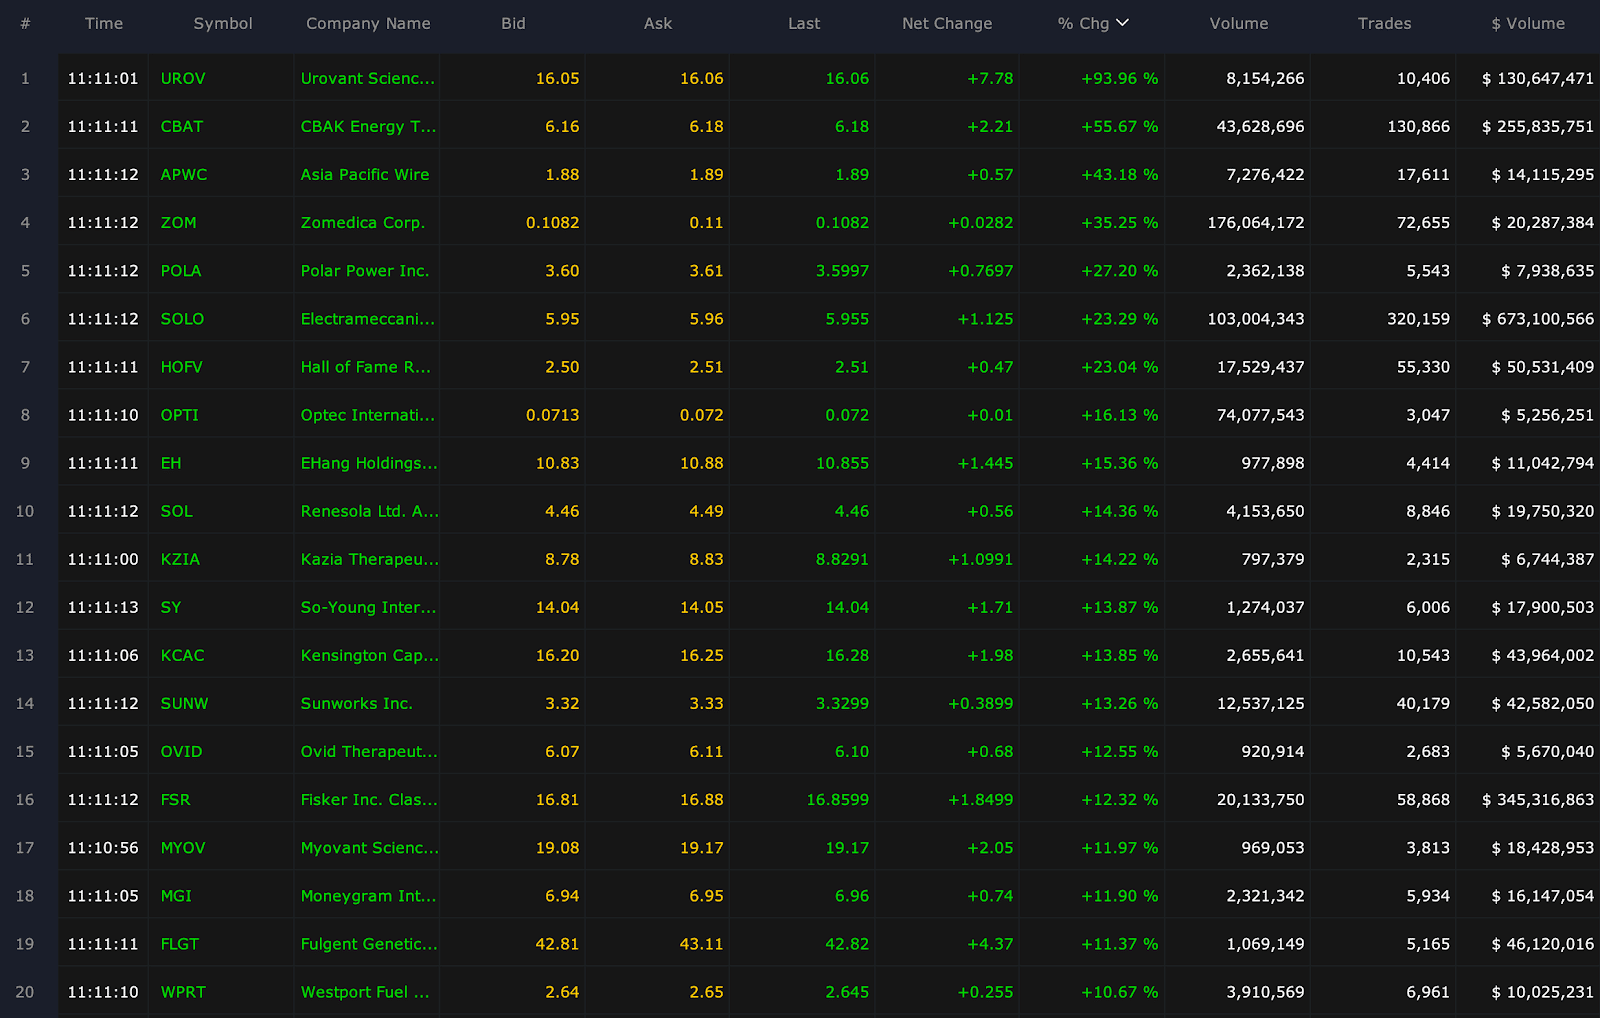Viewport: 1600px width, 1018px height.
Task: Click company name Asia Pacific Wire
Action: [365, 174]
